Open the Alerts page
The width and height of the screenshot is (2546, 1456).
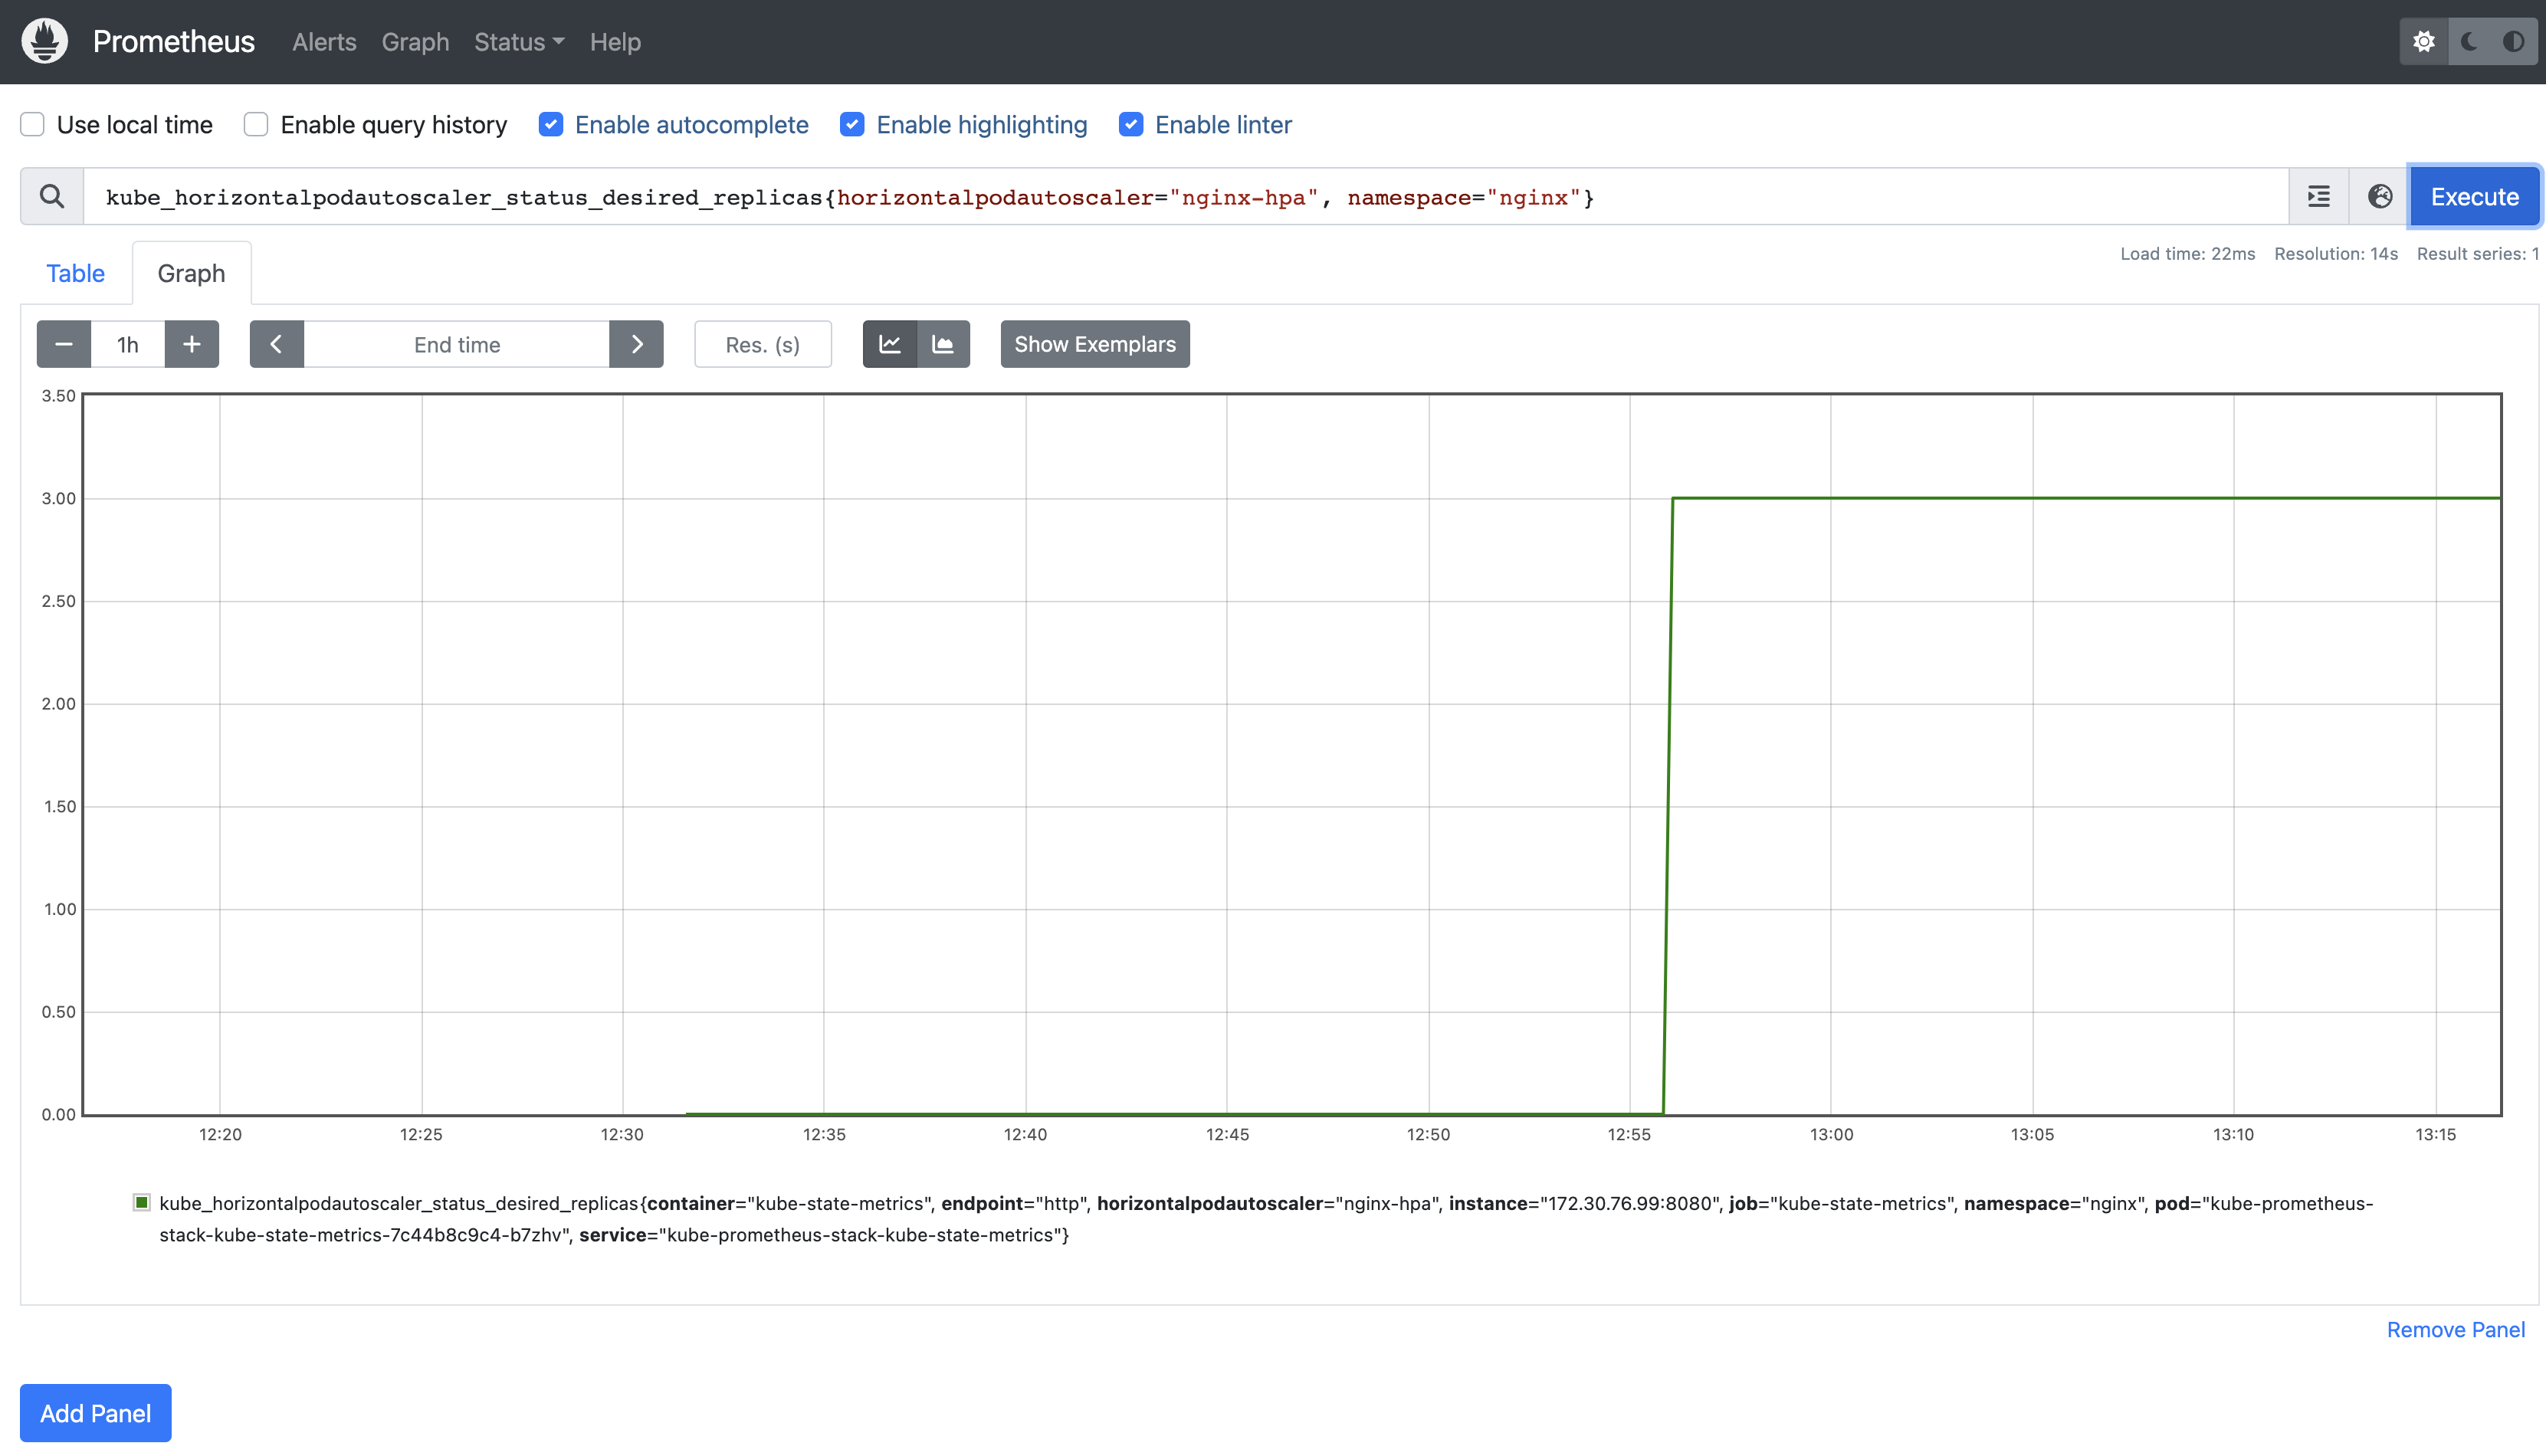(x=324, y=42)
